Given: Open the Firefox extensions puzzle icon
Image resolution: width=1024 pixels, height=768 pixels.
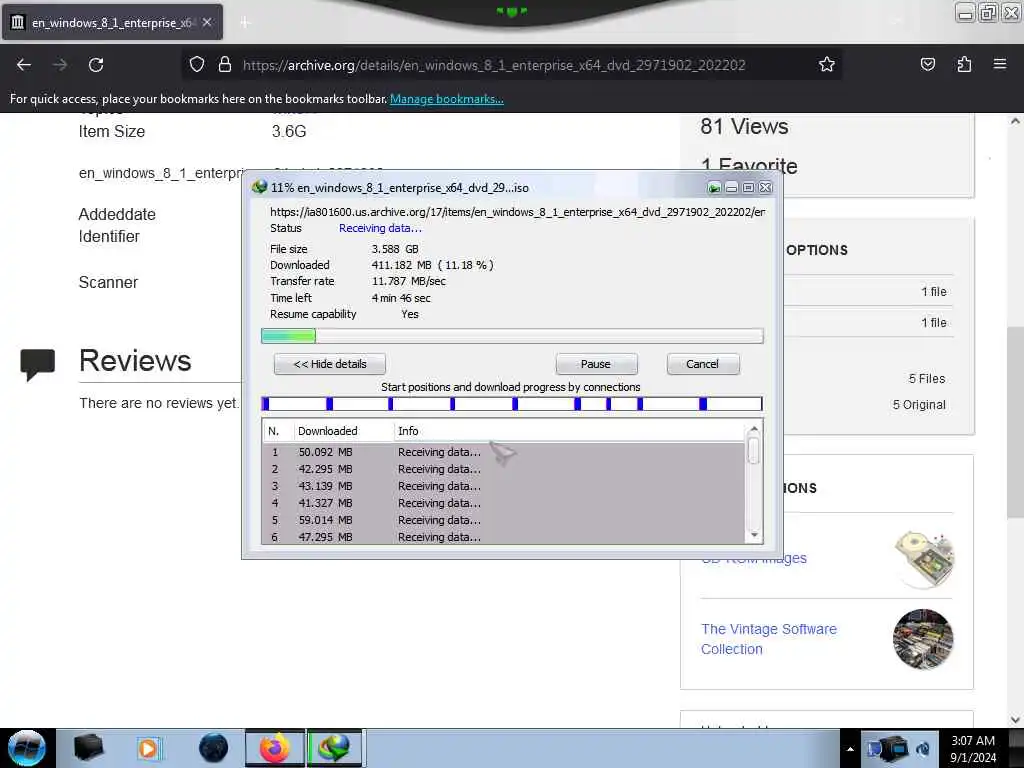Looking at the screenshot, I should 964,64.
